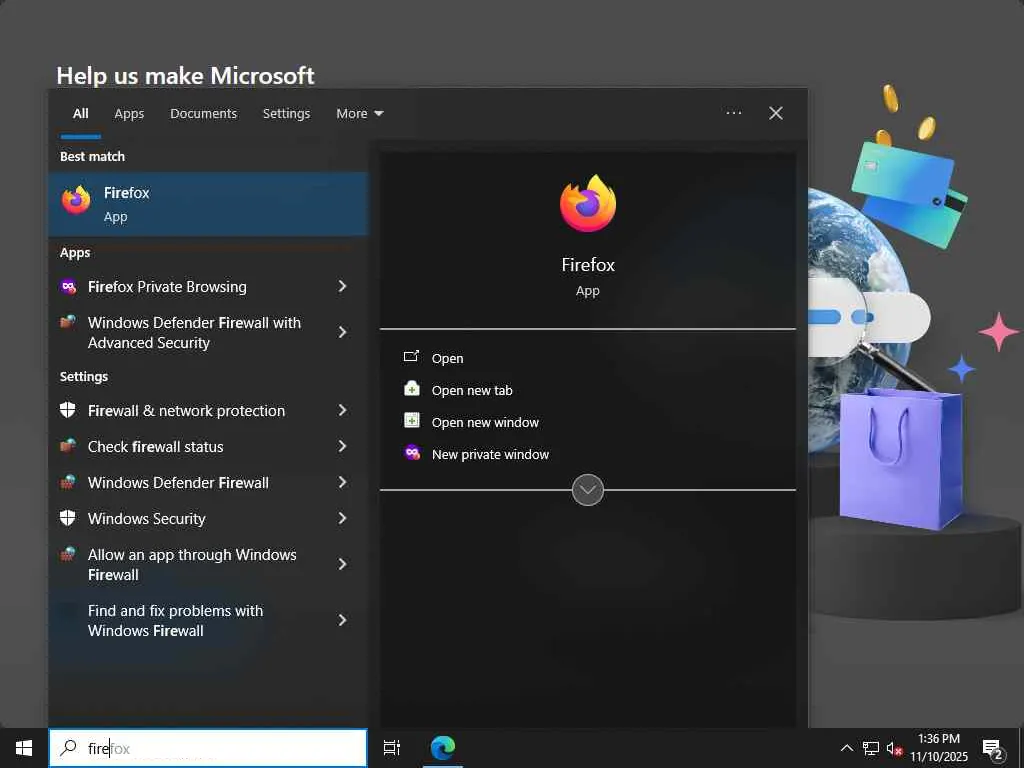Switch to the Settings tab

point(287,114)
